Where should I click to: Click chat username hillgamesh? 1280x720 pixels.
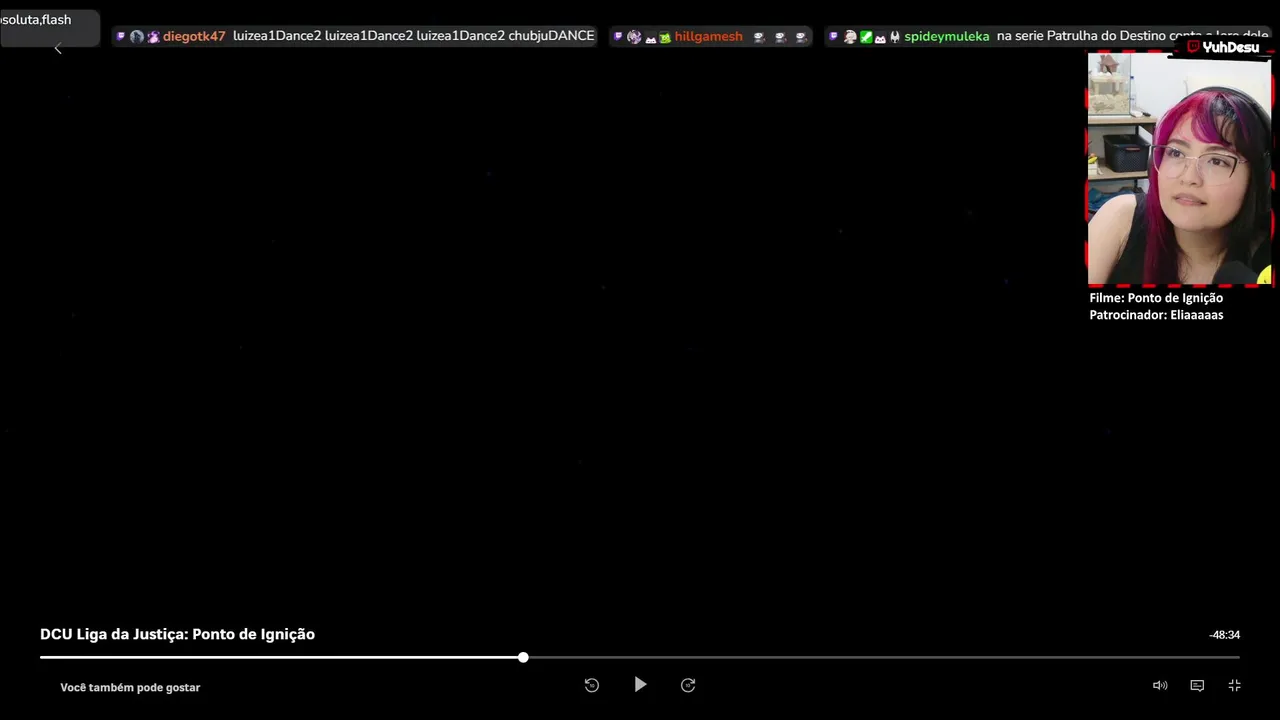(708, 36)
